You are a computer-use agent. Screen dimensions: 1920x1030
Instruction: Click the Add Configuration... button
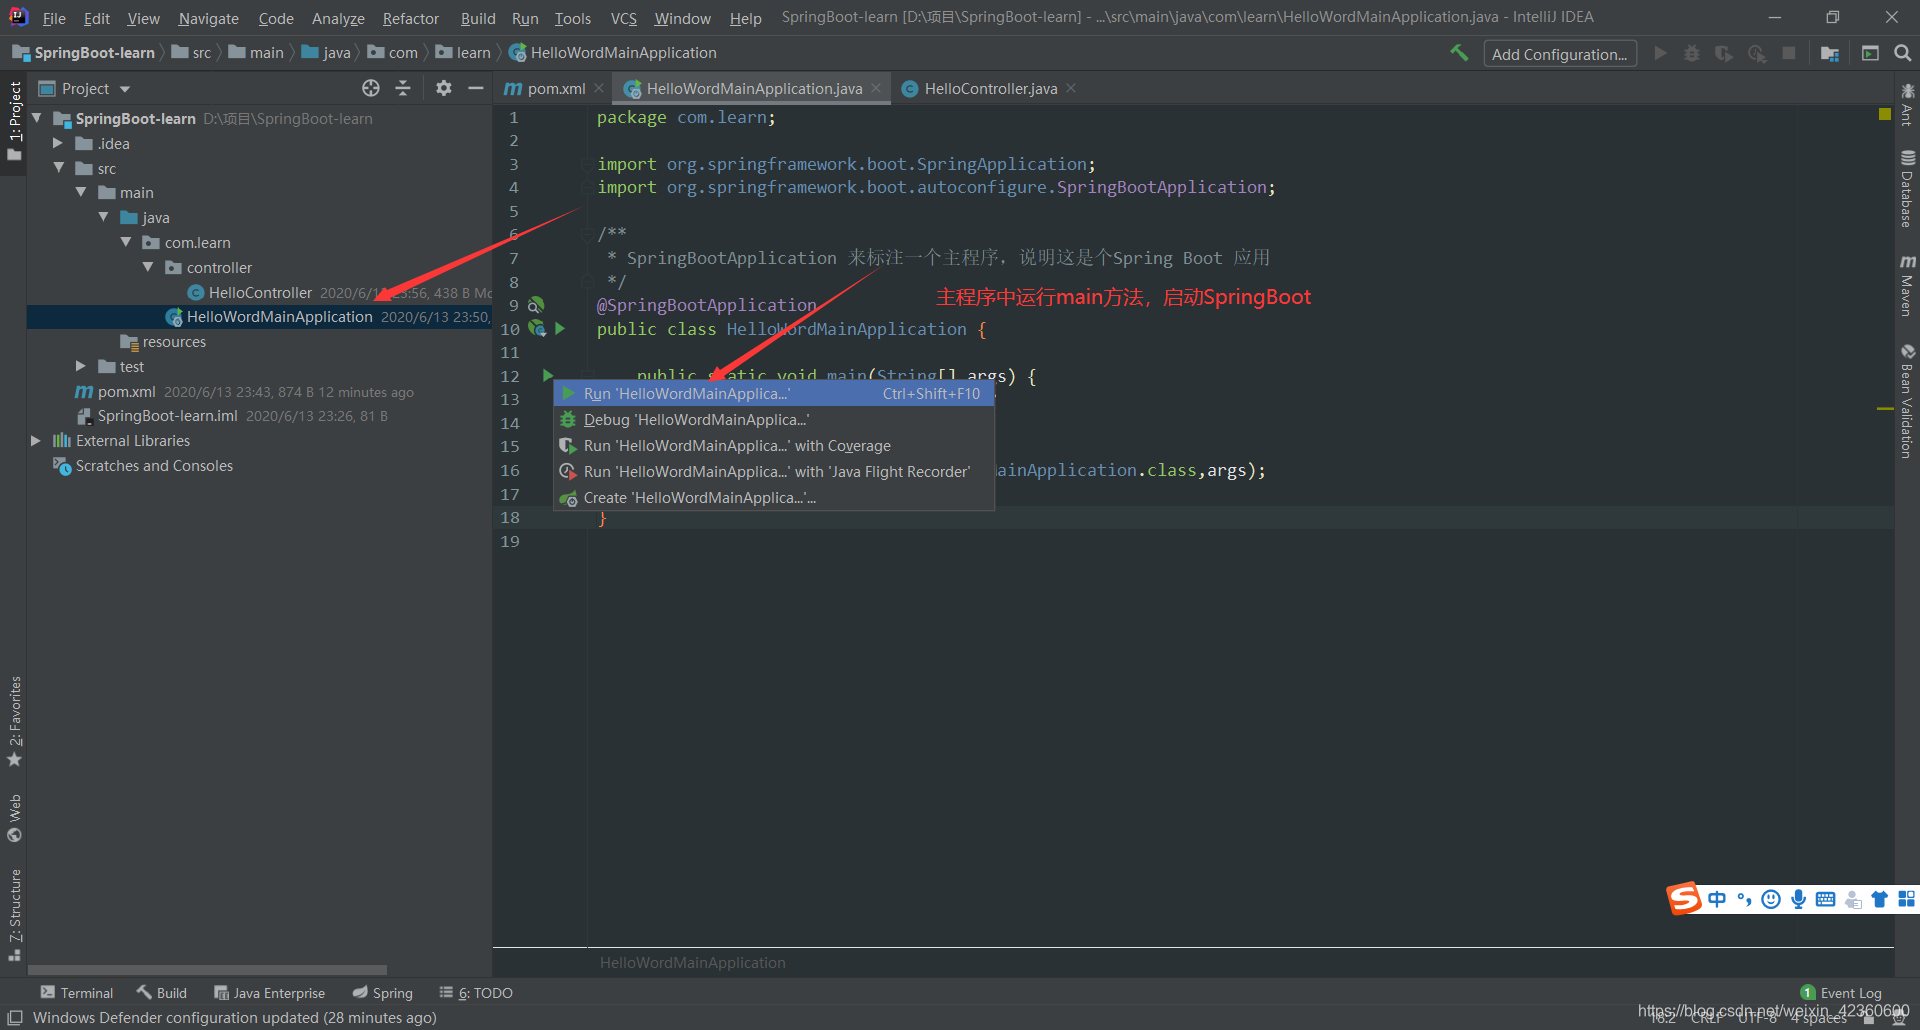[x=1560, y=54]
